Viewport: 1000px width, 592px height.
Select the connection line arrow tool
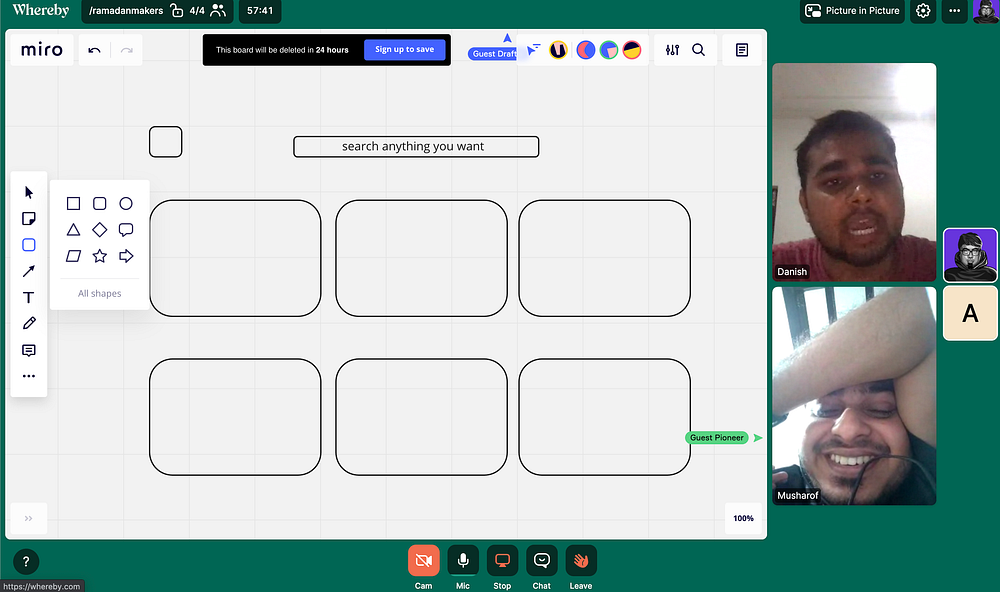point(29,271)
